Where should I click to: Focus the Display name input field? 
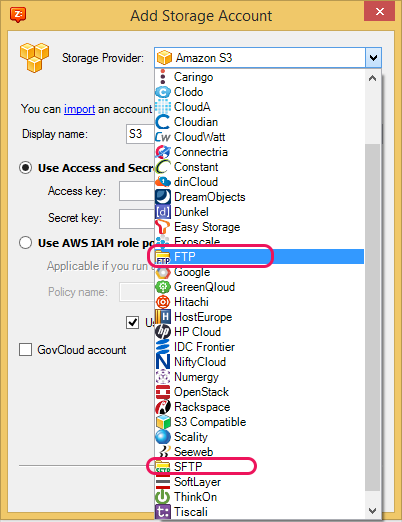tap(140, 134)
